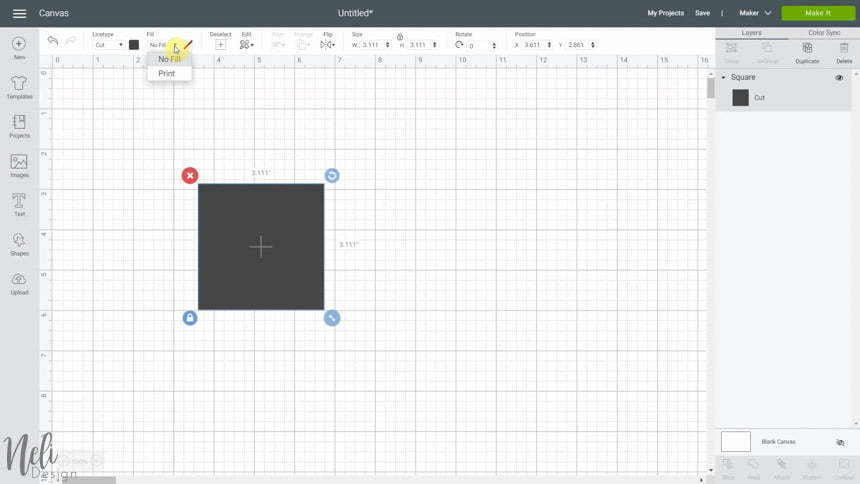Open the Linetype Cut dropdown
The width and height of the screenshot is (860, 484).
(x=108, y=45)
